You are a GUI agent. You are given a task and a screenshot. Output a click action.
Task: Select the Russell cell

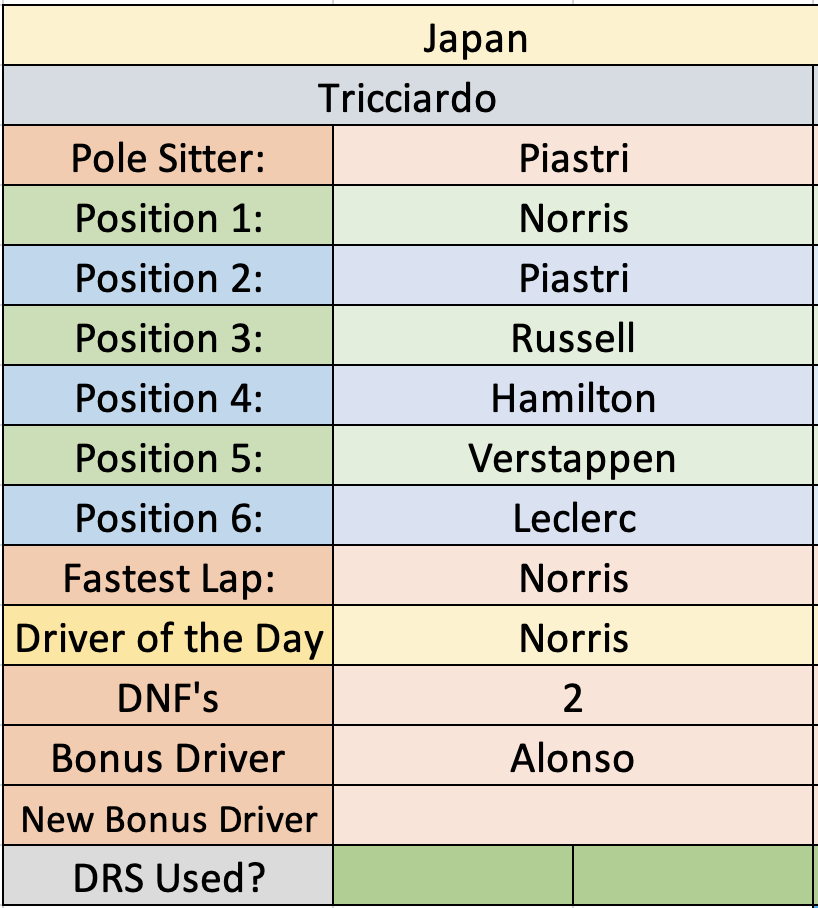[x=573, y=336]
